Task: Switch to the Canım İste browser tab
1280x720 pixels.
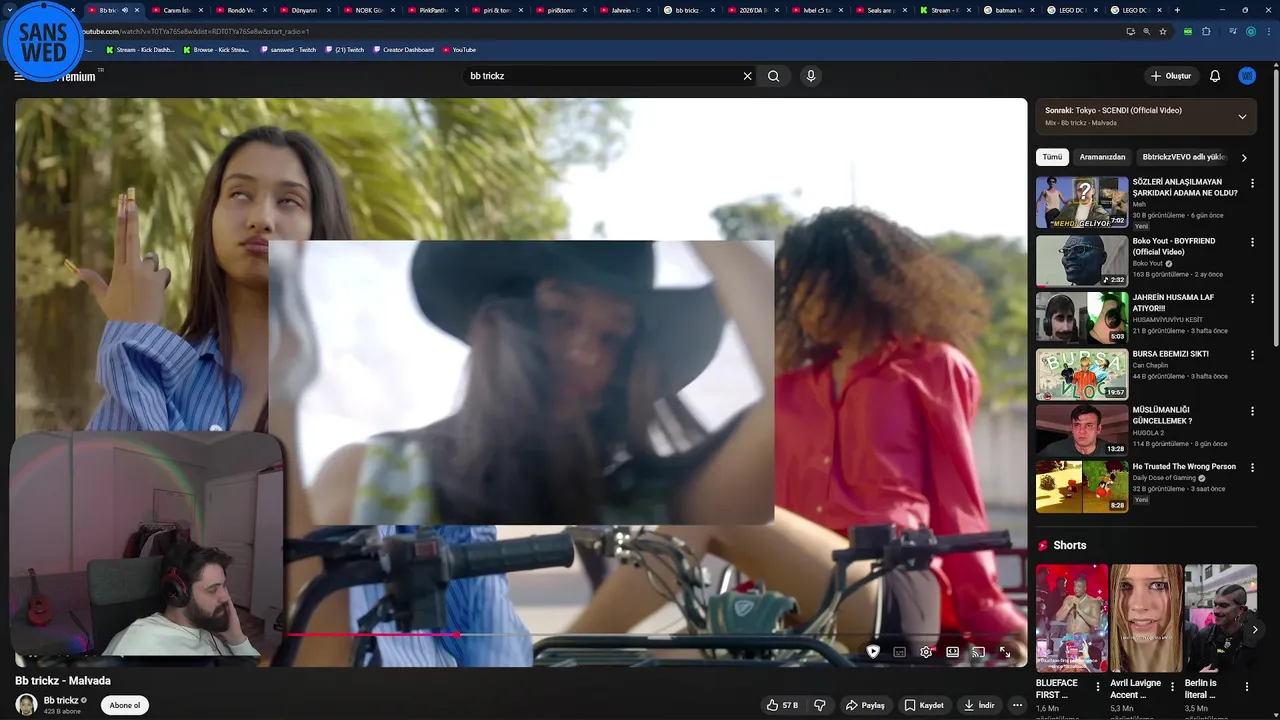Action: [x=176, y=10]
